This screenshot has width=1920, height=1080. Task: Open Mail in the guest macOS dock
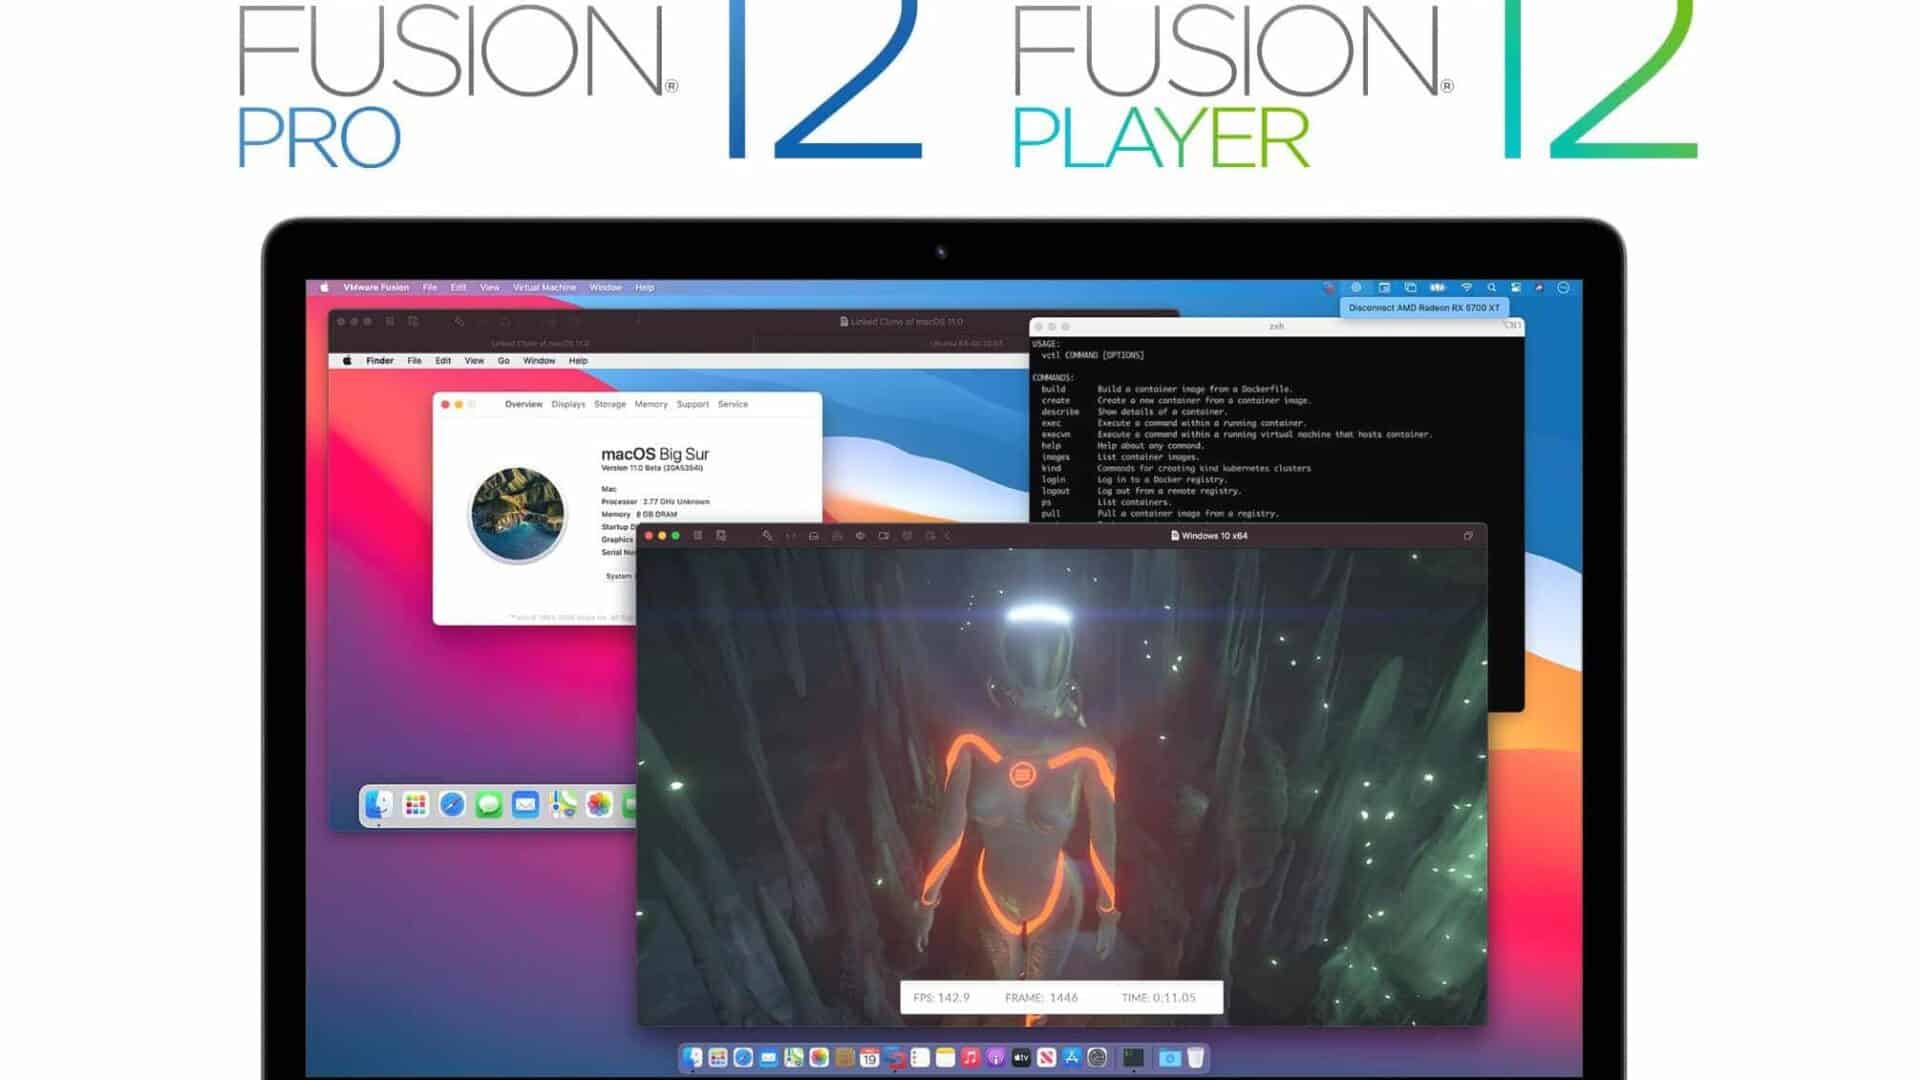pyautogui.click(x=525, y=804)
